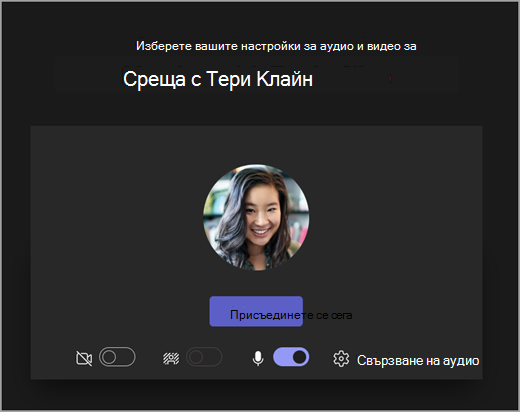Click the meeting title Среща с Тери Клайн

coord(218,79)
